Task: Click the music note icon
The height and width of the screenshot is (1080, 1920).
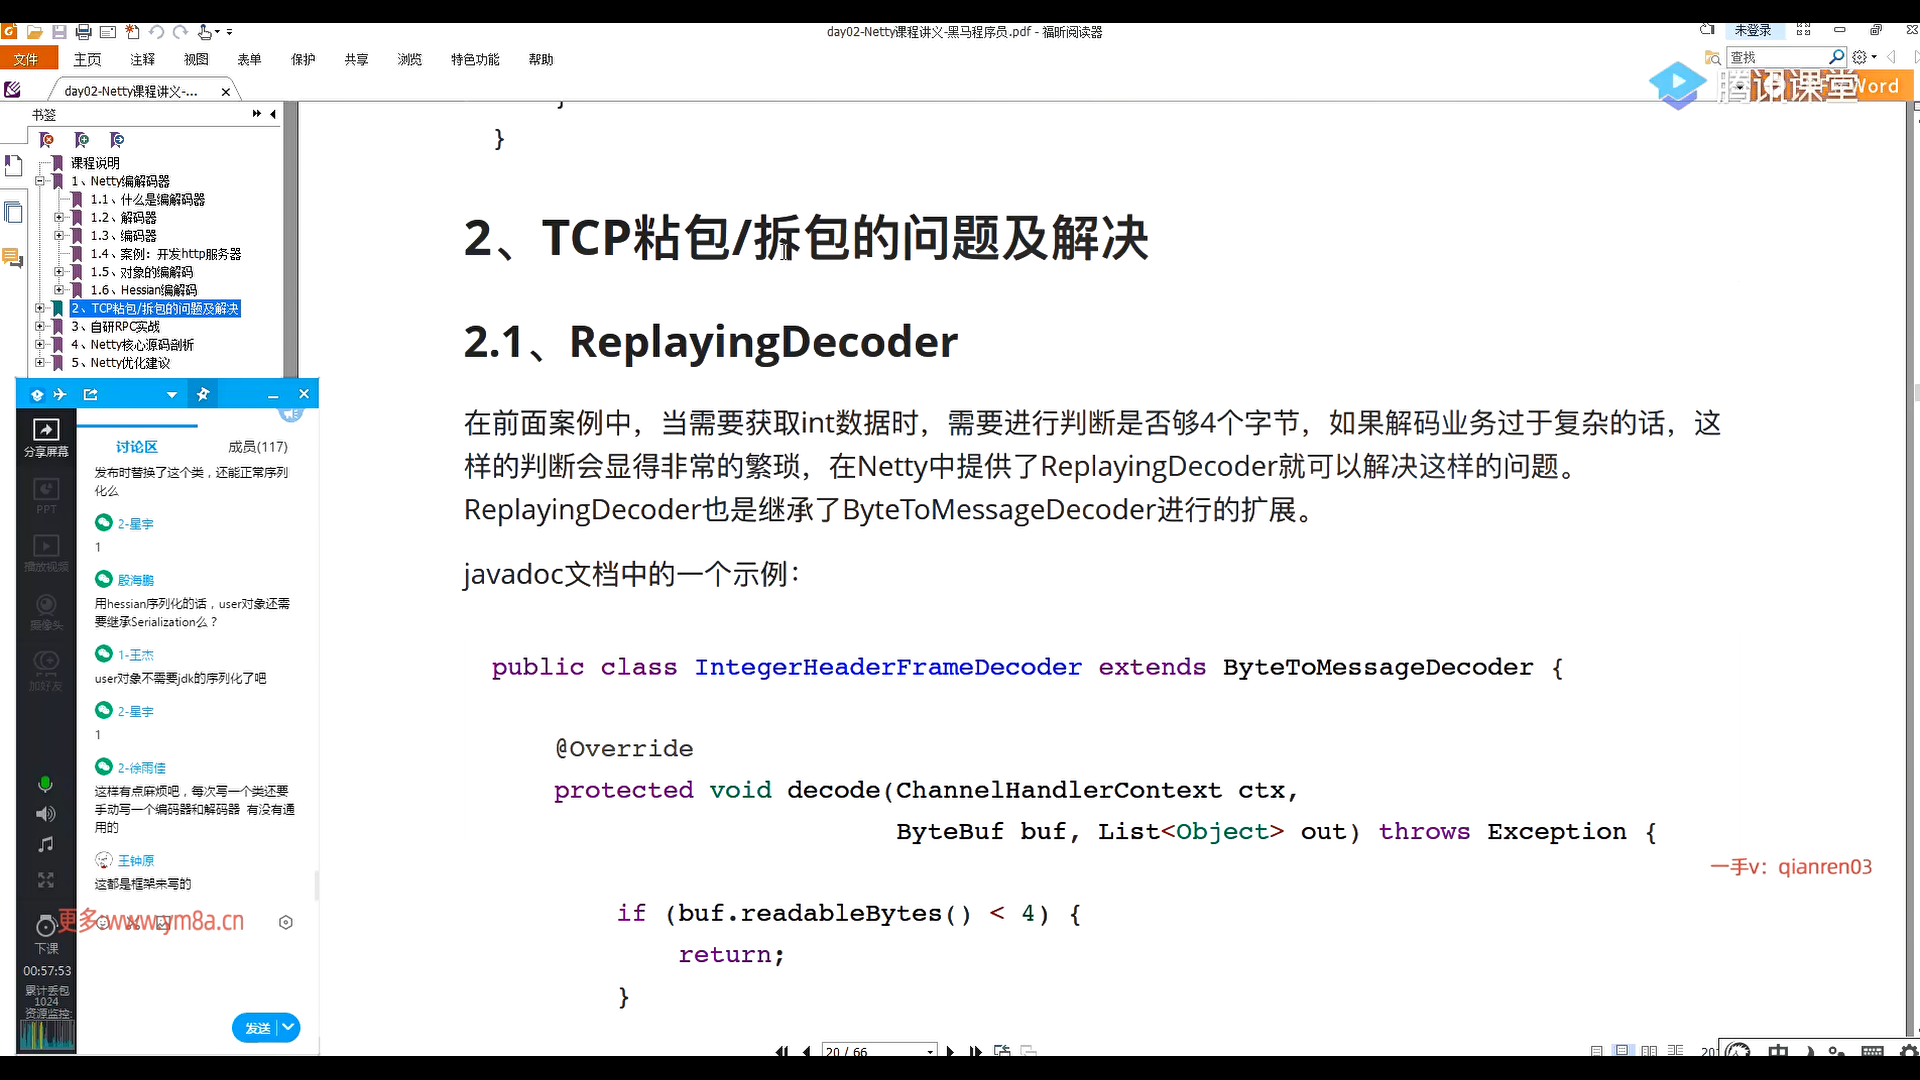Action: [x=46, y=845]
